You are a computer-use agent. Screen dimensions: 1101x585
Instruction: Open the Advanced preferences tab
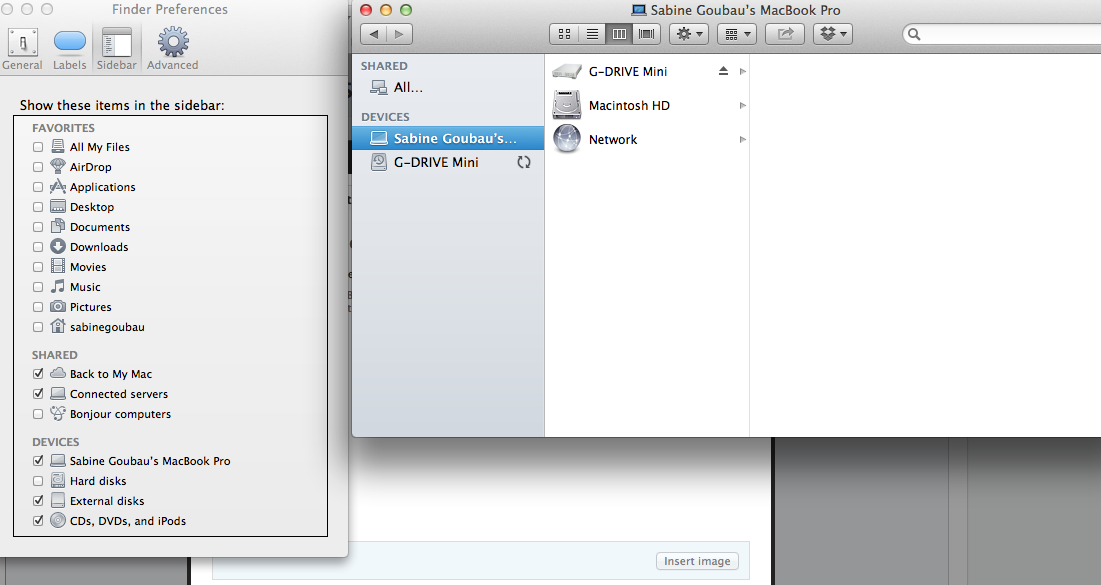point(173,49)
